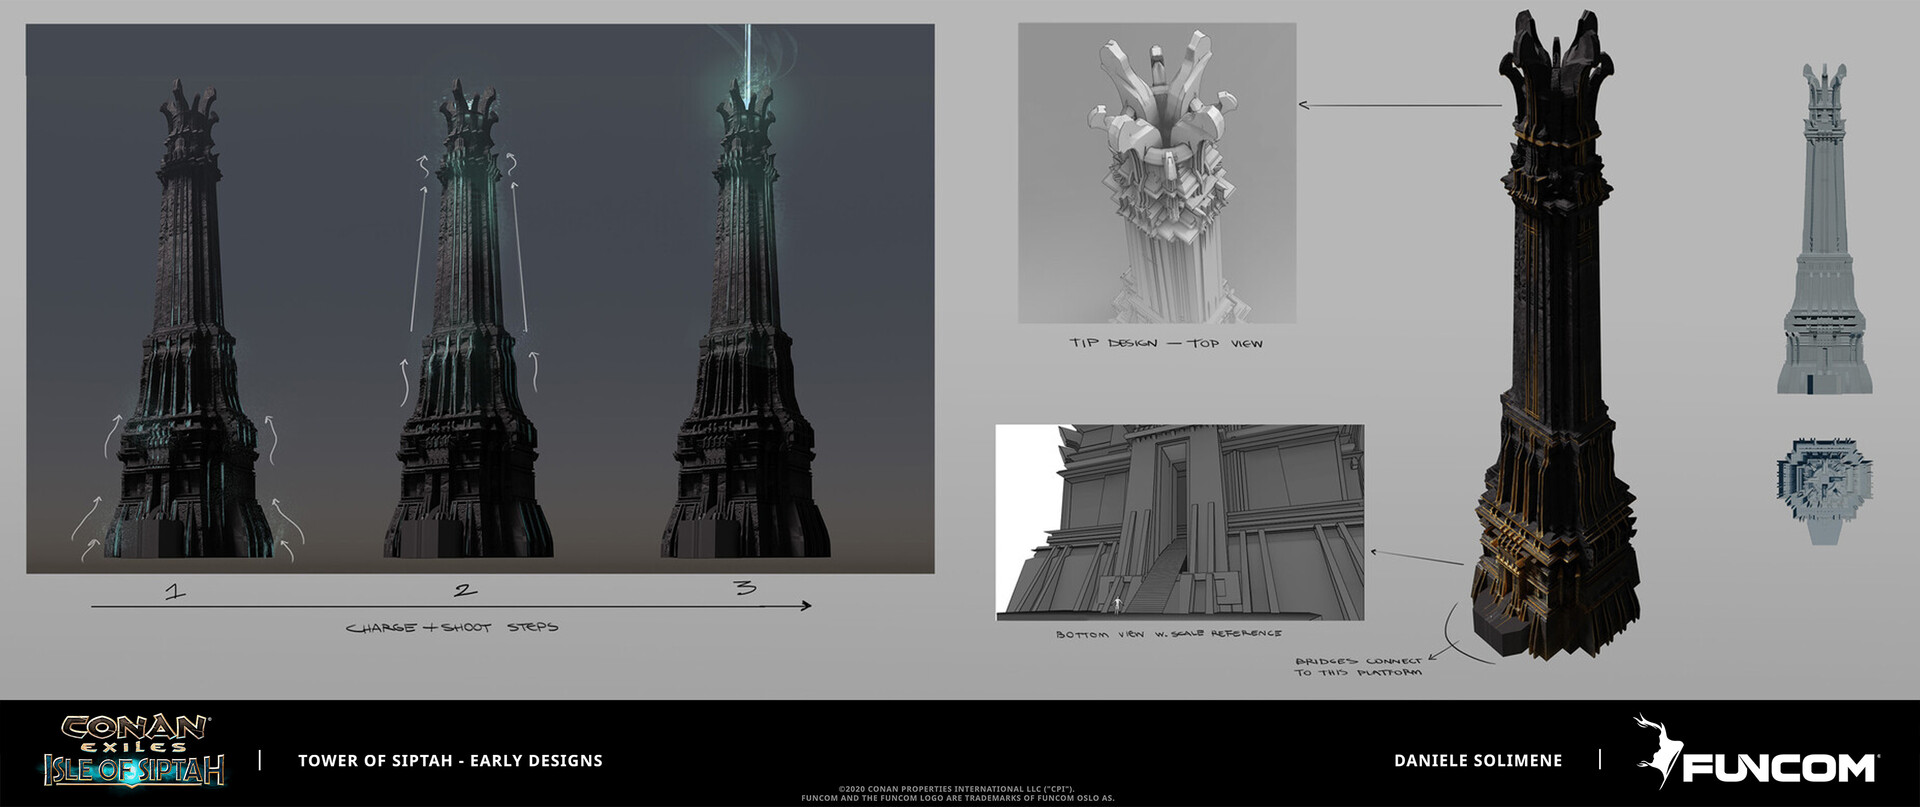Select the "TOWER OF SIPTAH - EARLY DESIGNS" title
The height and width of the screenshot is (807, 1920).
450,761
